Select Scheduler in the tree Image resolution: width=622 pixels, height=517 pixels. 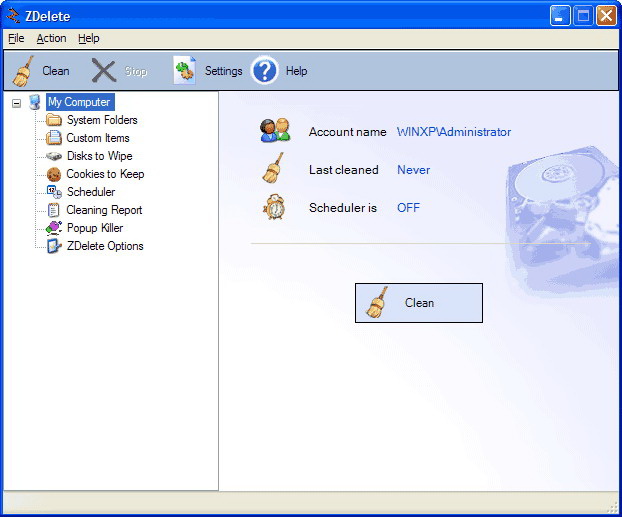(x=91, y=192)
